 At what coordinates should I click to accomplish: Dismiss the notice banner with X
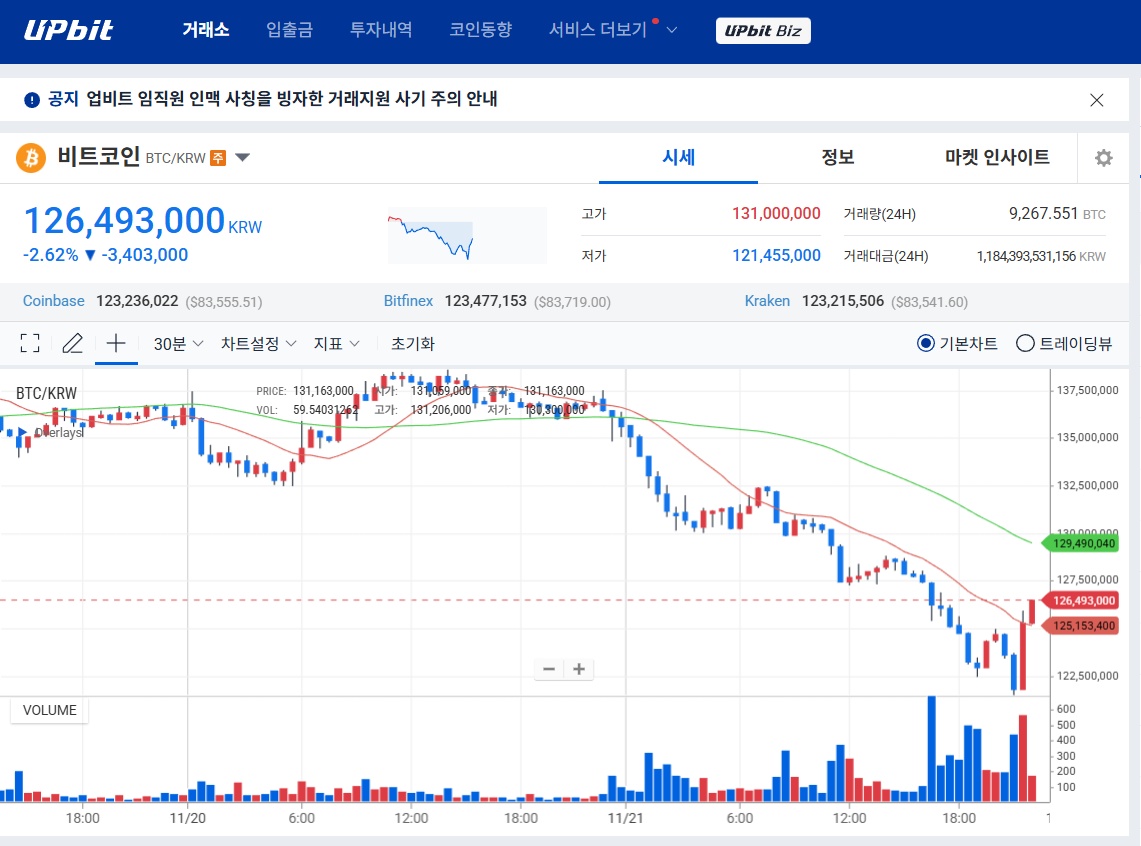pos(1096,99)
